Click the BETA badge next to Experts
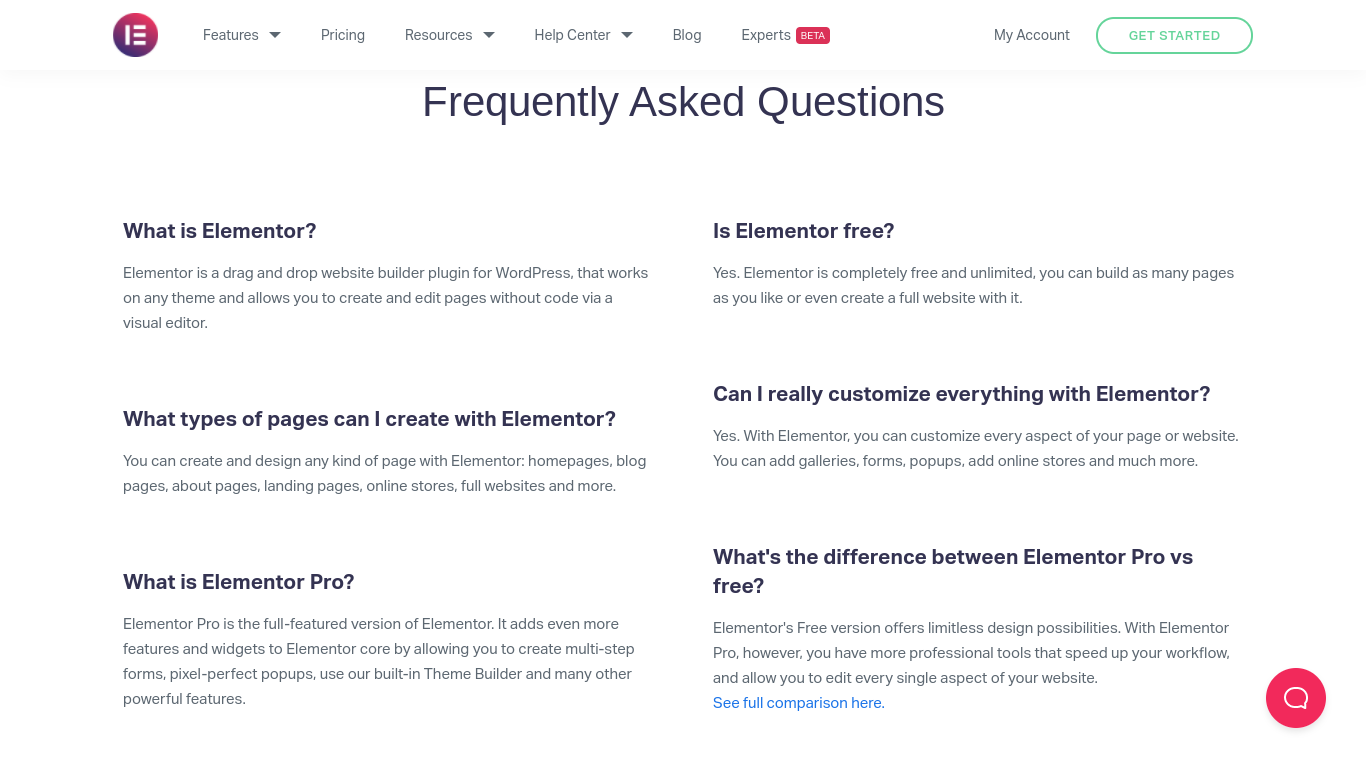Screen dimensions: 1366x768 (813, 35)
